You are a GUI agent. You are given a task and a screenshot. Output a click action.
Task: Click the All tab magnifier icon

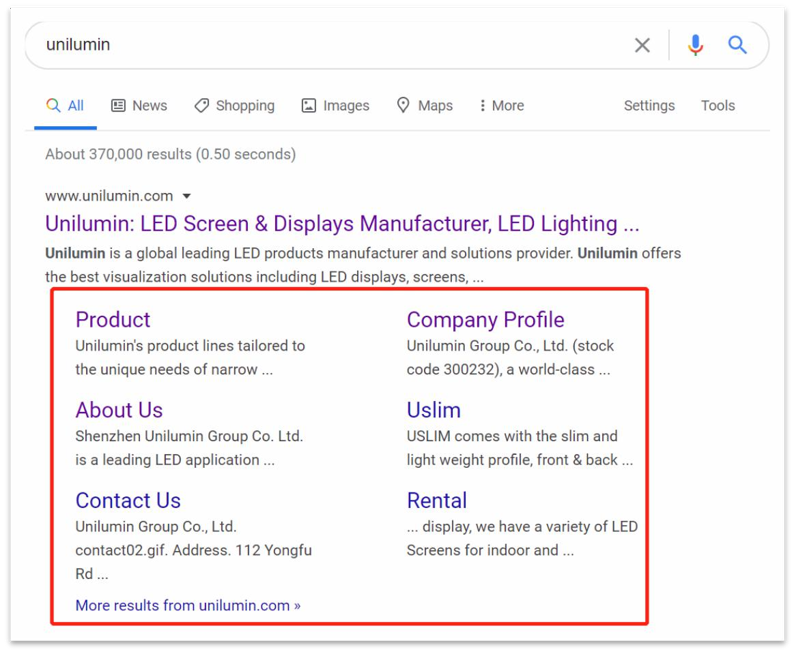point(53,105)
